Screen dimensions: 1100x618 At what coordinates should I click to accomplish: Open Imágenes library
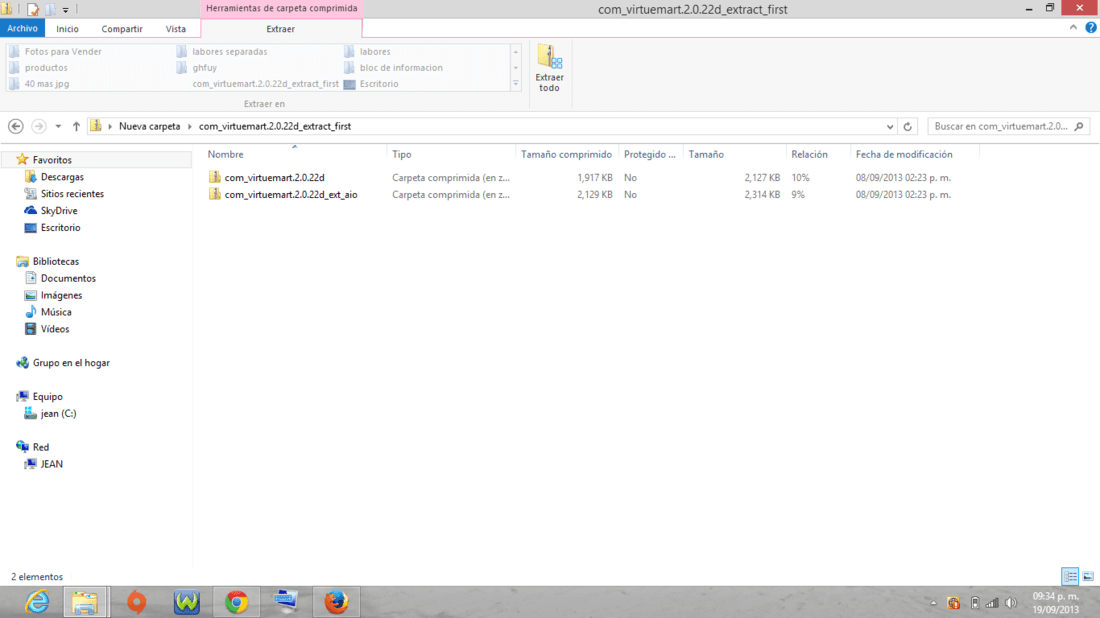[61, 295]
